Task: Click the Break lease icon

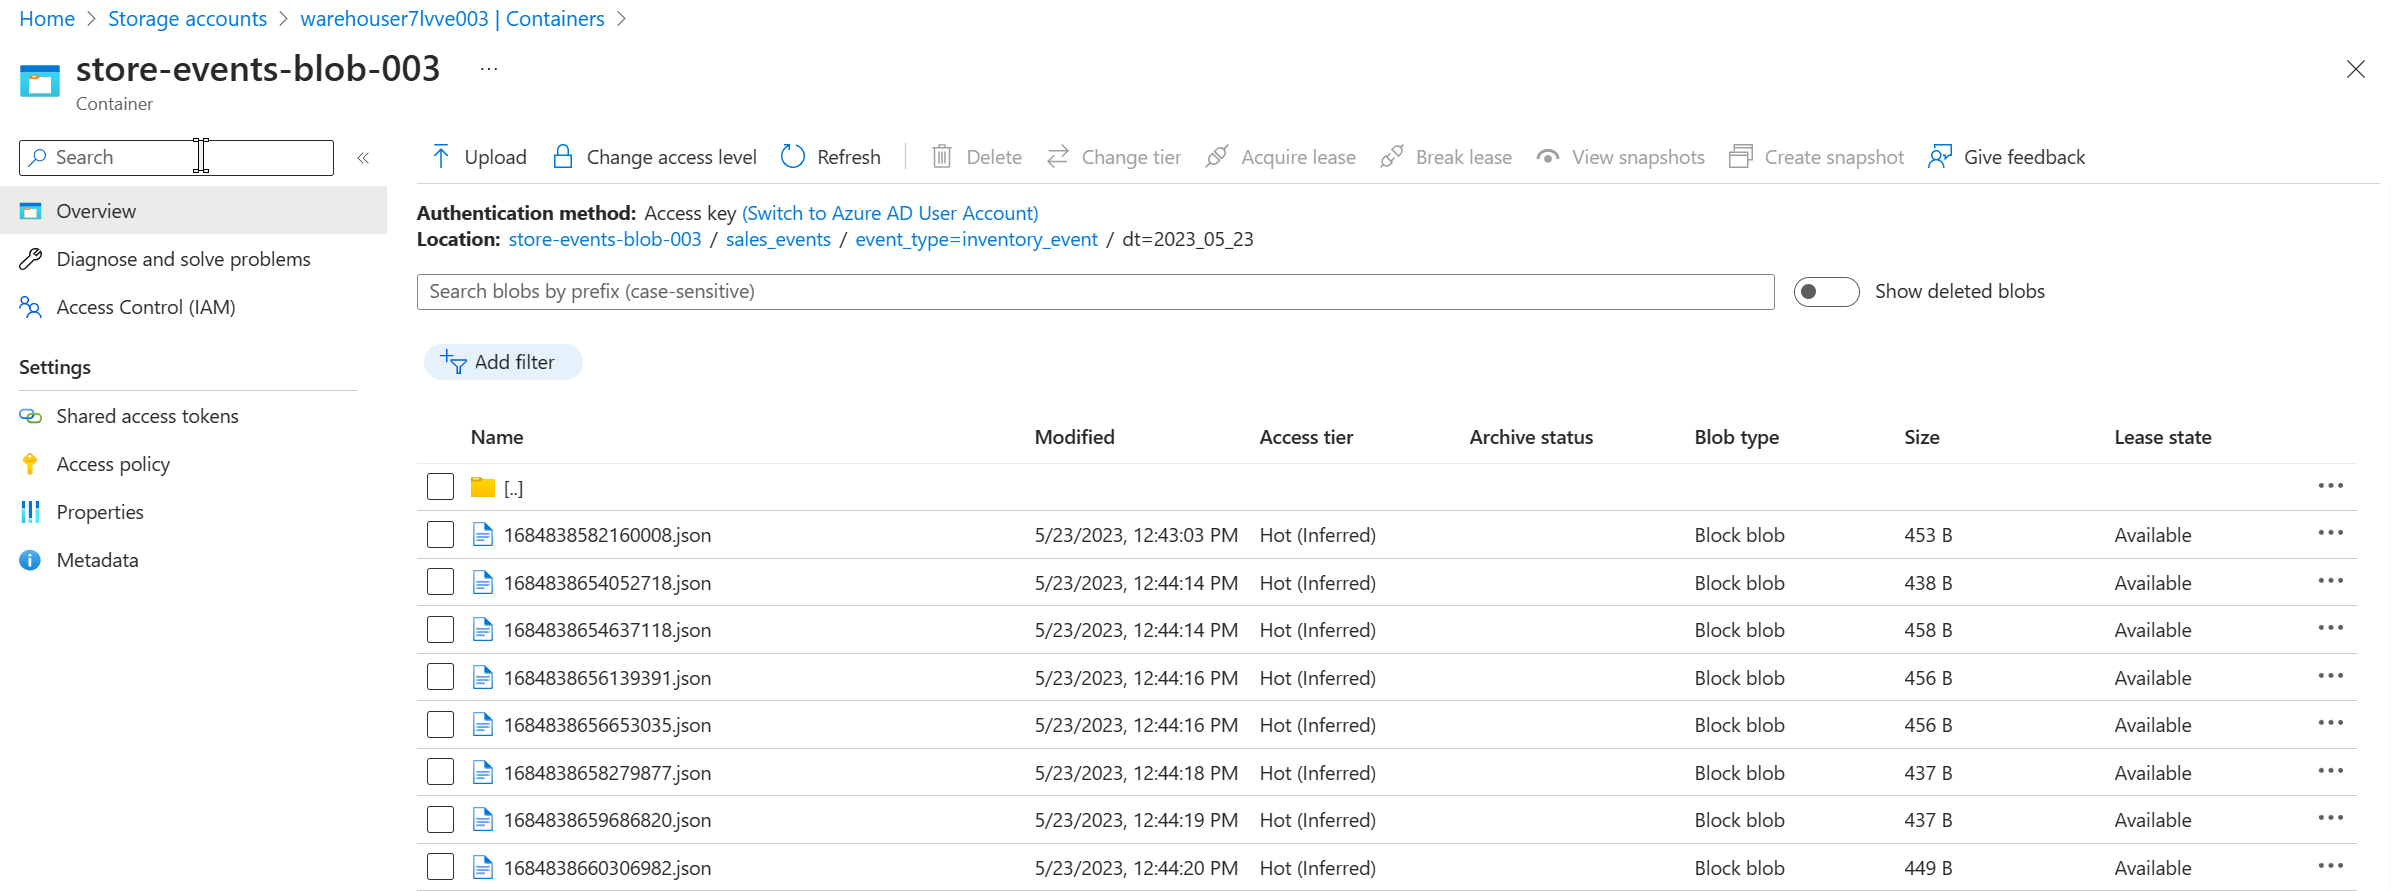Action: click(1391, 156)
